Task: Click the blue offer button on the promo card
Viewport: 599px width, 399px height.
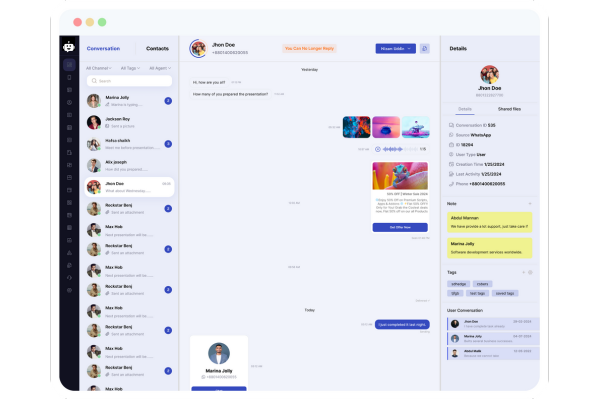Action: (400, 227)
